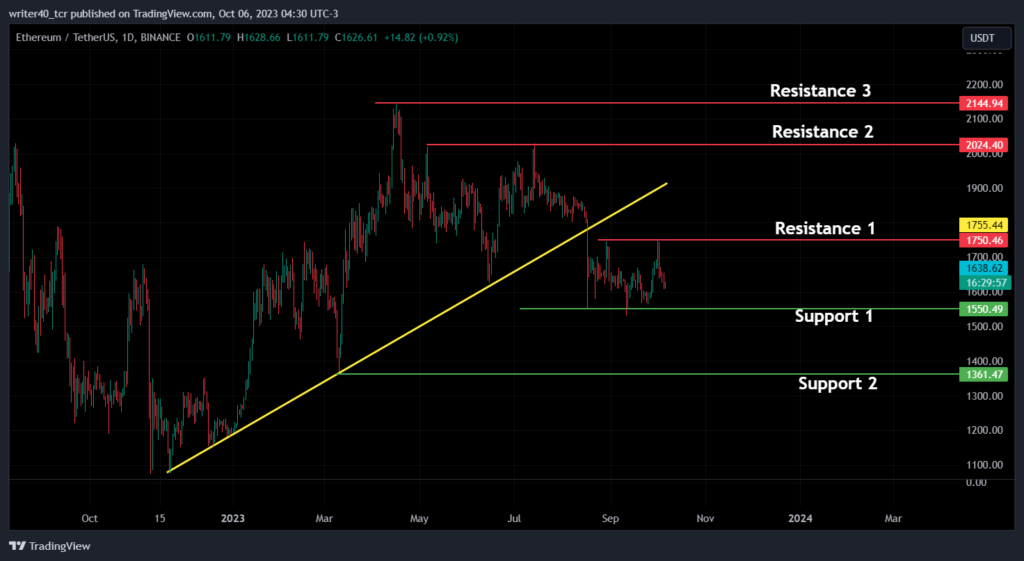Click the open value O1611.79
This screenshot has width=1024, height=561.
pos(209,38)
